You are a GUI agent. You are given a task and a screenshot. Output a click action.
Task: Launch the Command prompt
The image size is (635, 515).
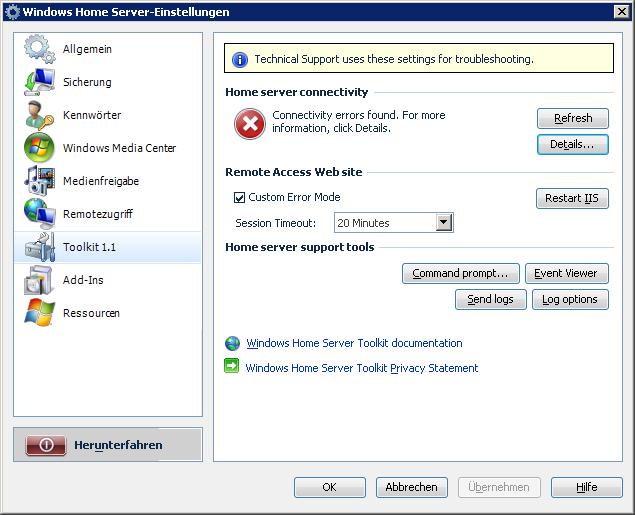pyautogui.click(x=461, y=273)
